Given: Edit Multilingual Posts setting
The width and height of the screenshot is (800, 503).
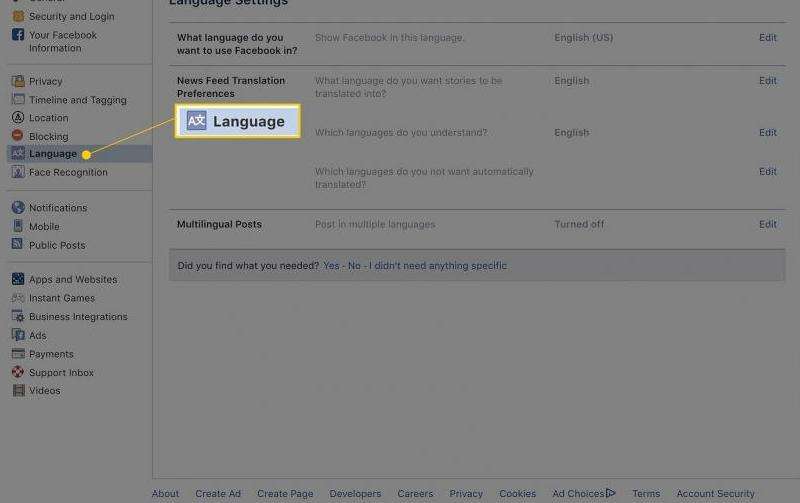Looking at the screenshot, I should tap(767, 224).
